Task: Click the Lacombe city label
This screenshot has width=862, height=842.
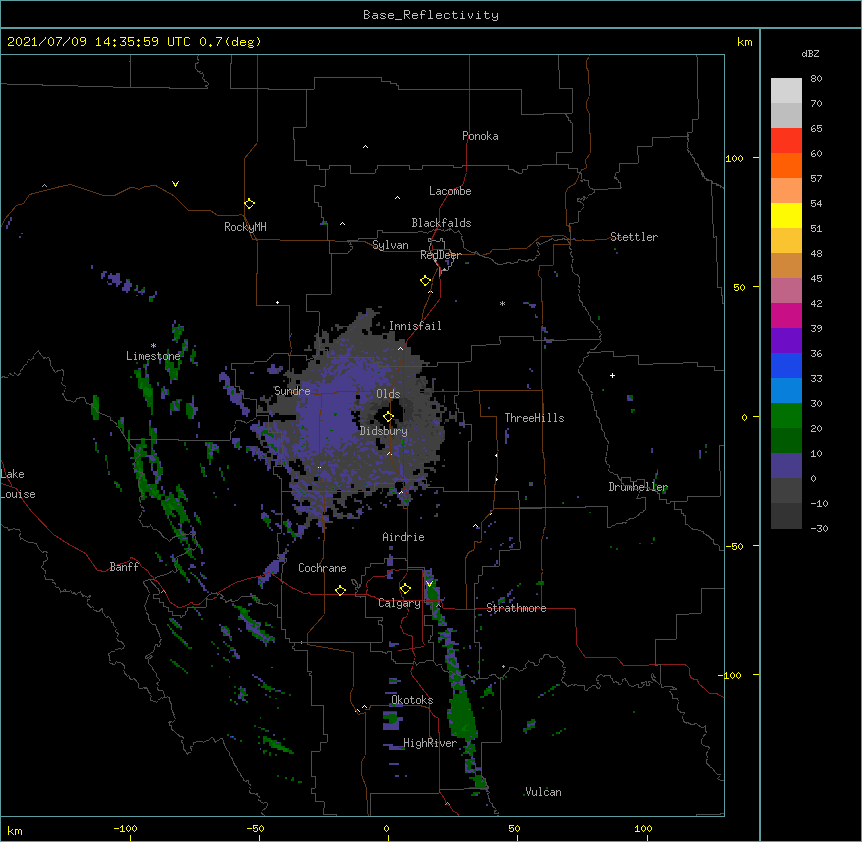Action: [x=450, y=191]
